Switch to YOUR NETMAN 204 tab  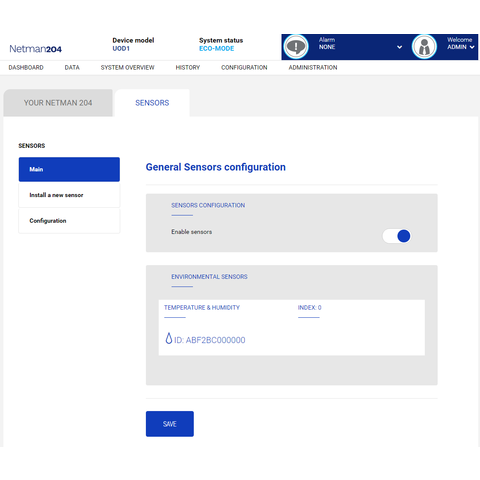pos(58,103)
